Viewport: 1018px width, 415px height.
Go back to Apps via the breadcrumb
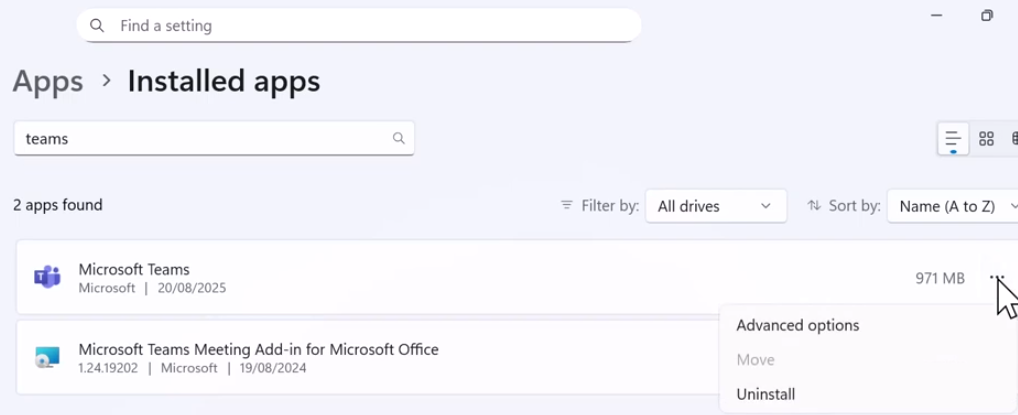(x=48, y=81)
